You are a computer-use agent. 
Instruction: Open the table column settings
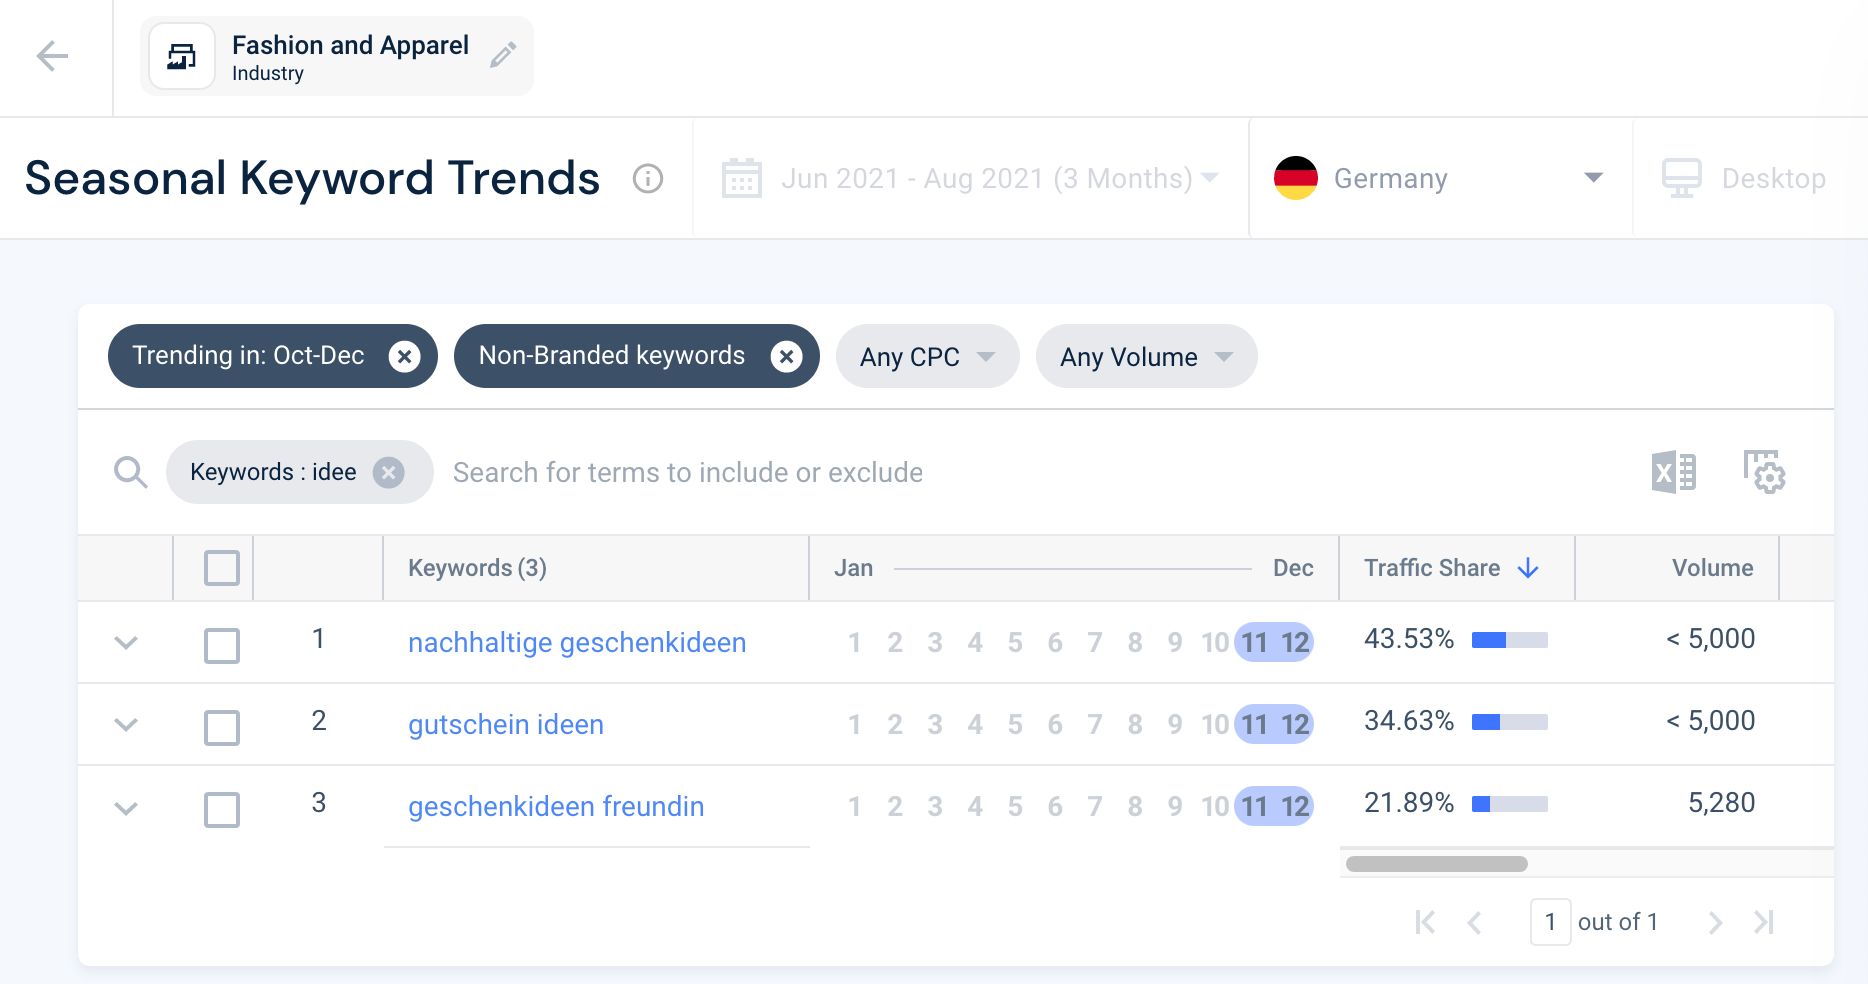coord(1764,472)
